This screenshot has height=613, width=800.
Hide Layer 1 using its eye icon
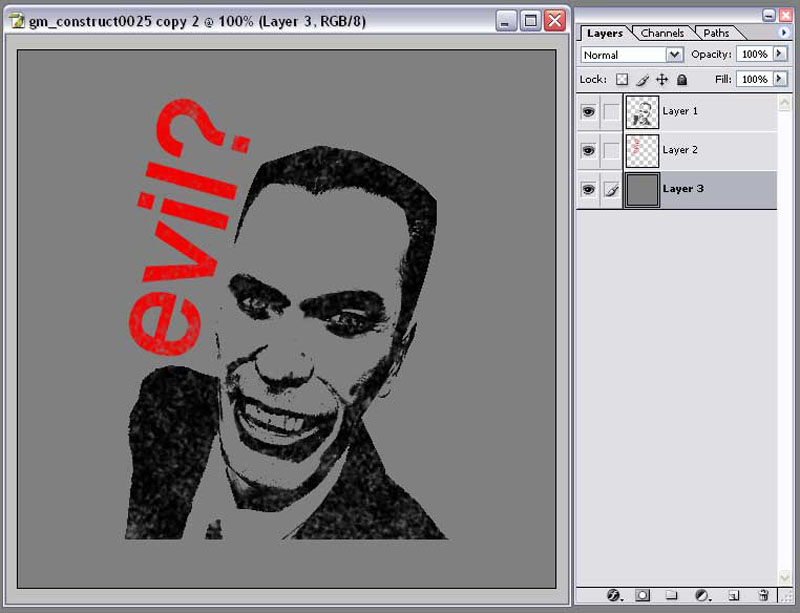[x=588, y=112]
